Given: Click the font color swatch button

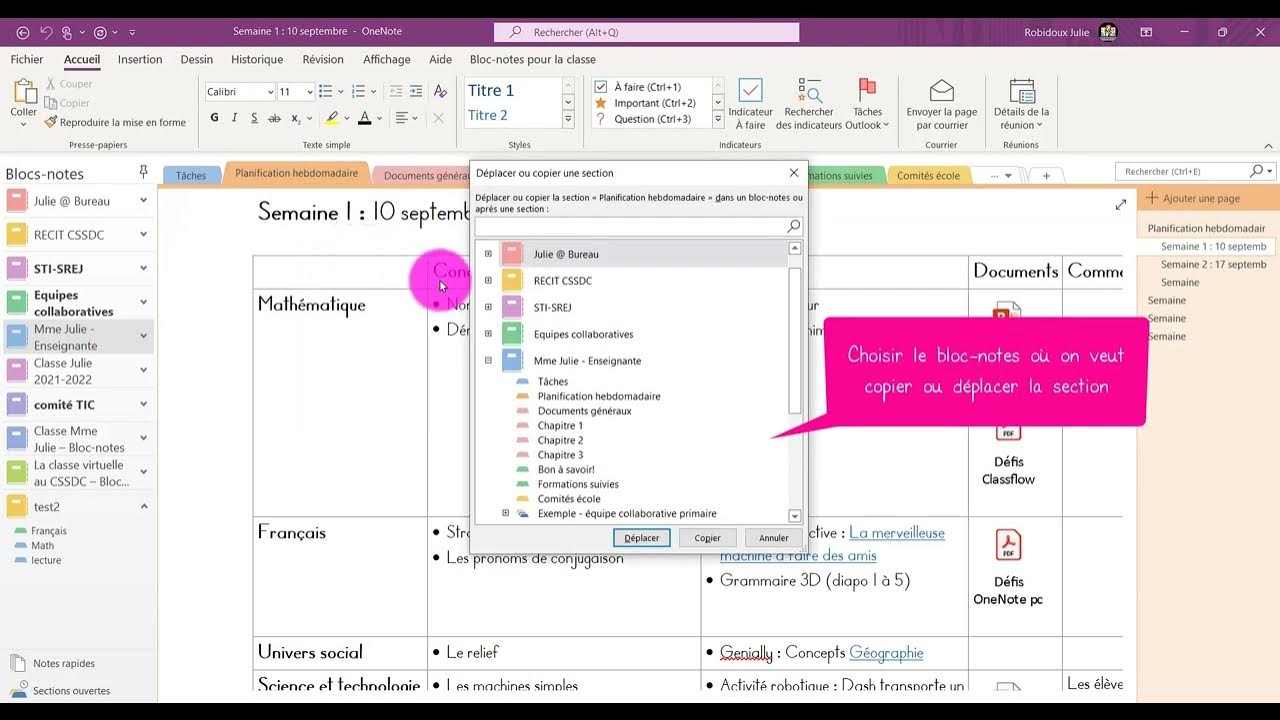Looking at the screenshot, I should tap(364, 118).
